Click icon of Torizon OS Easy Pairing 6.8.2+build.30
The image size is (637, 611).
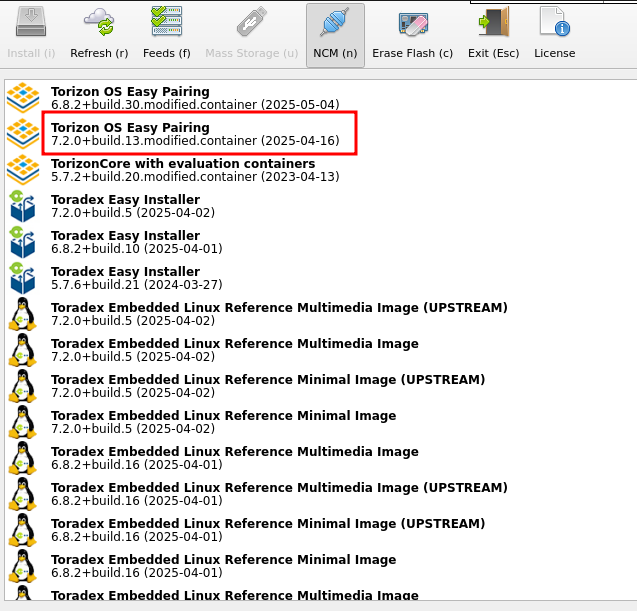pyautogui.click(x=23, y=98)
